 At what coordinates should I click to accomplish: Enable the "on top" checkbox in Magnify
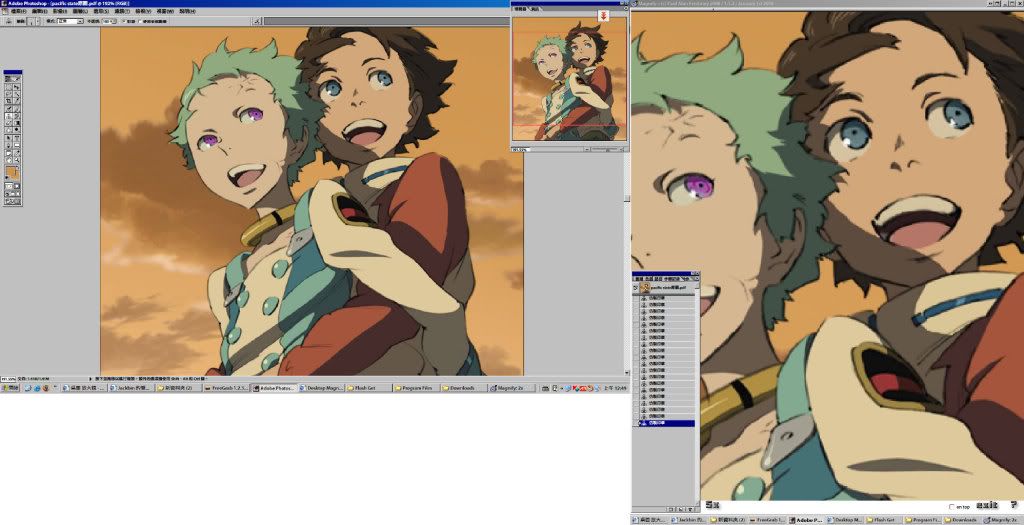click(x=951, y=507)
